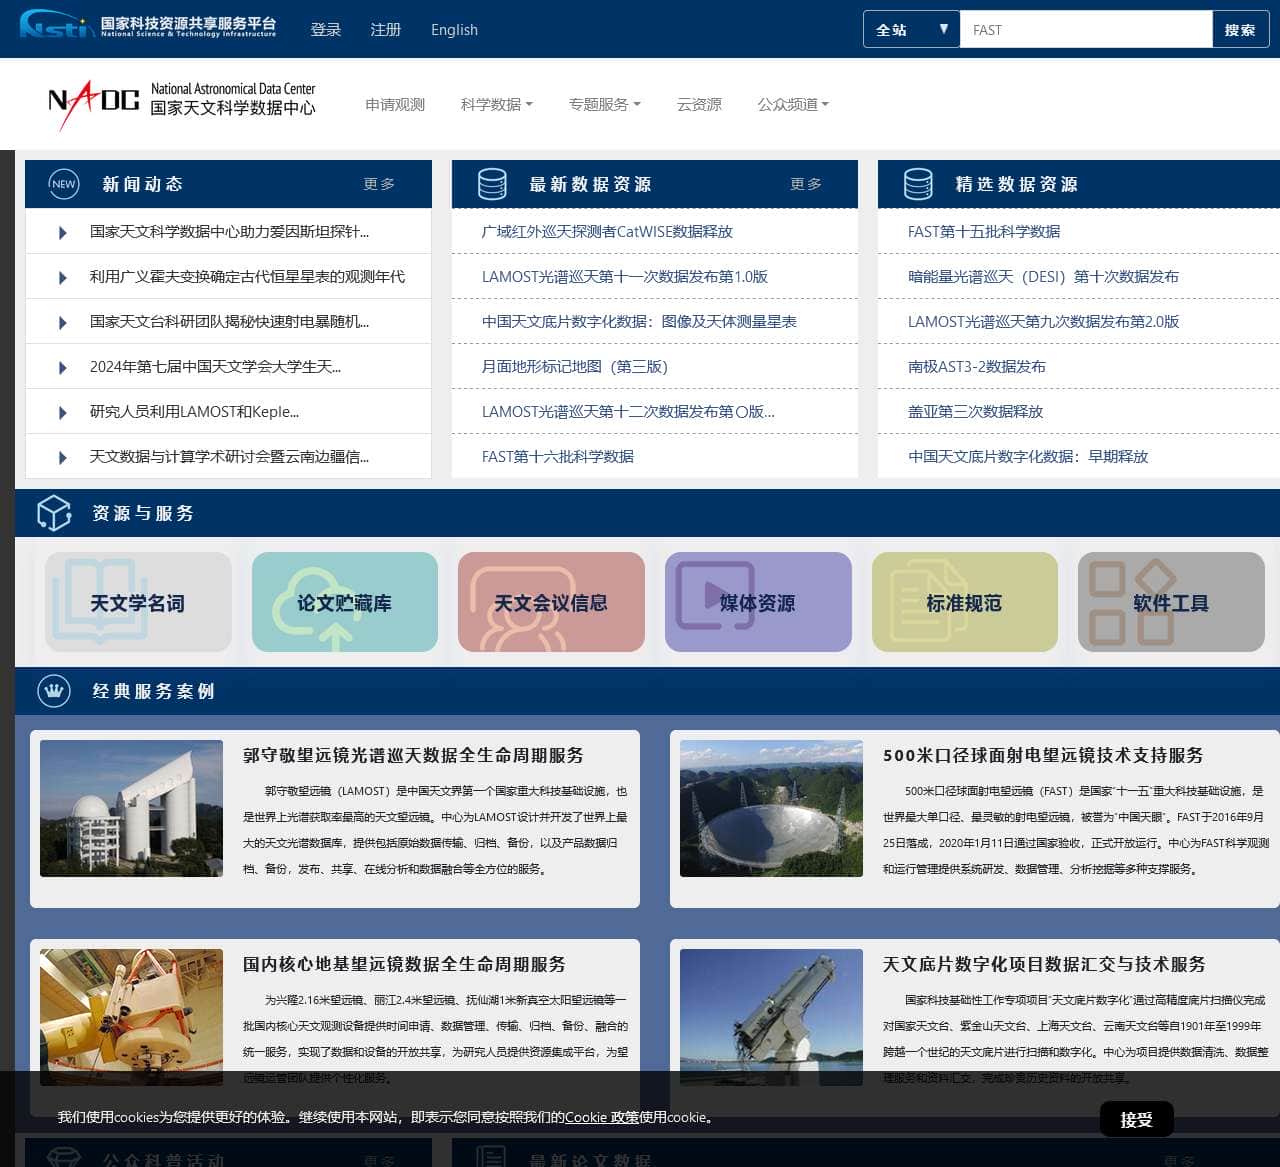Expand the 专题服务 menu
Image resolution: width=1280 pixels, height=1167 pixels.
pyautogui.click(x=604, y=104)
